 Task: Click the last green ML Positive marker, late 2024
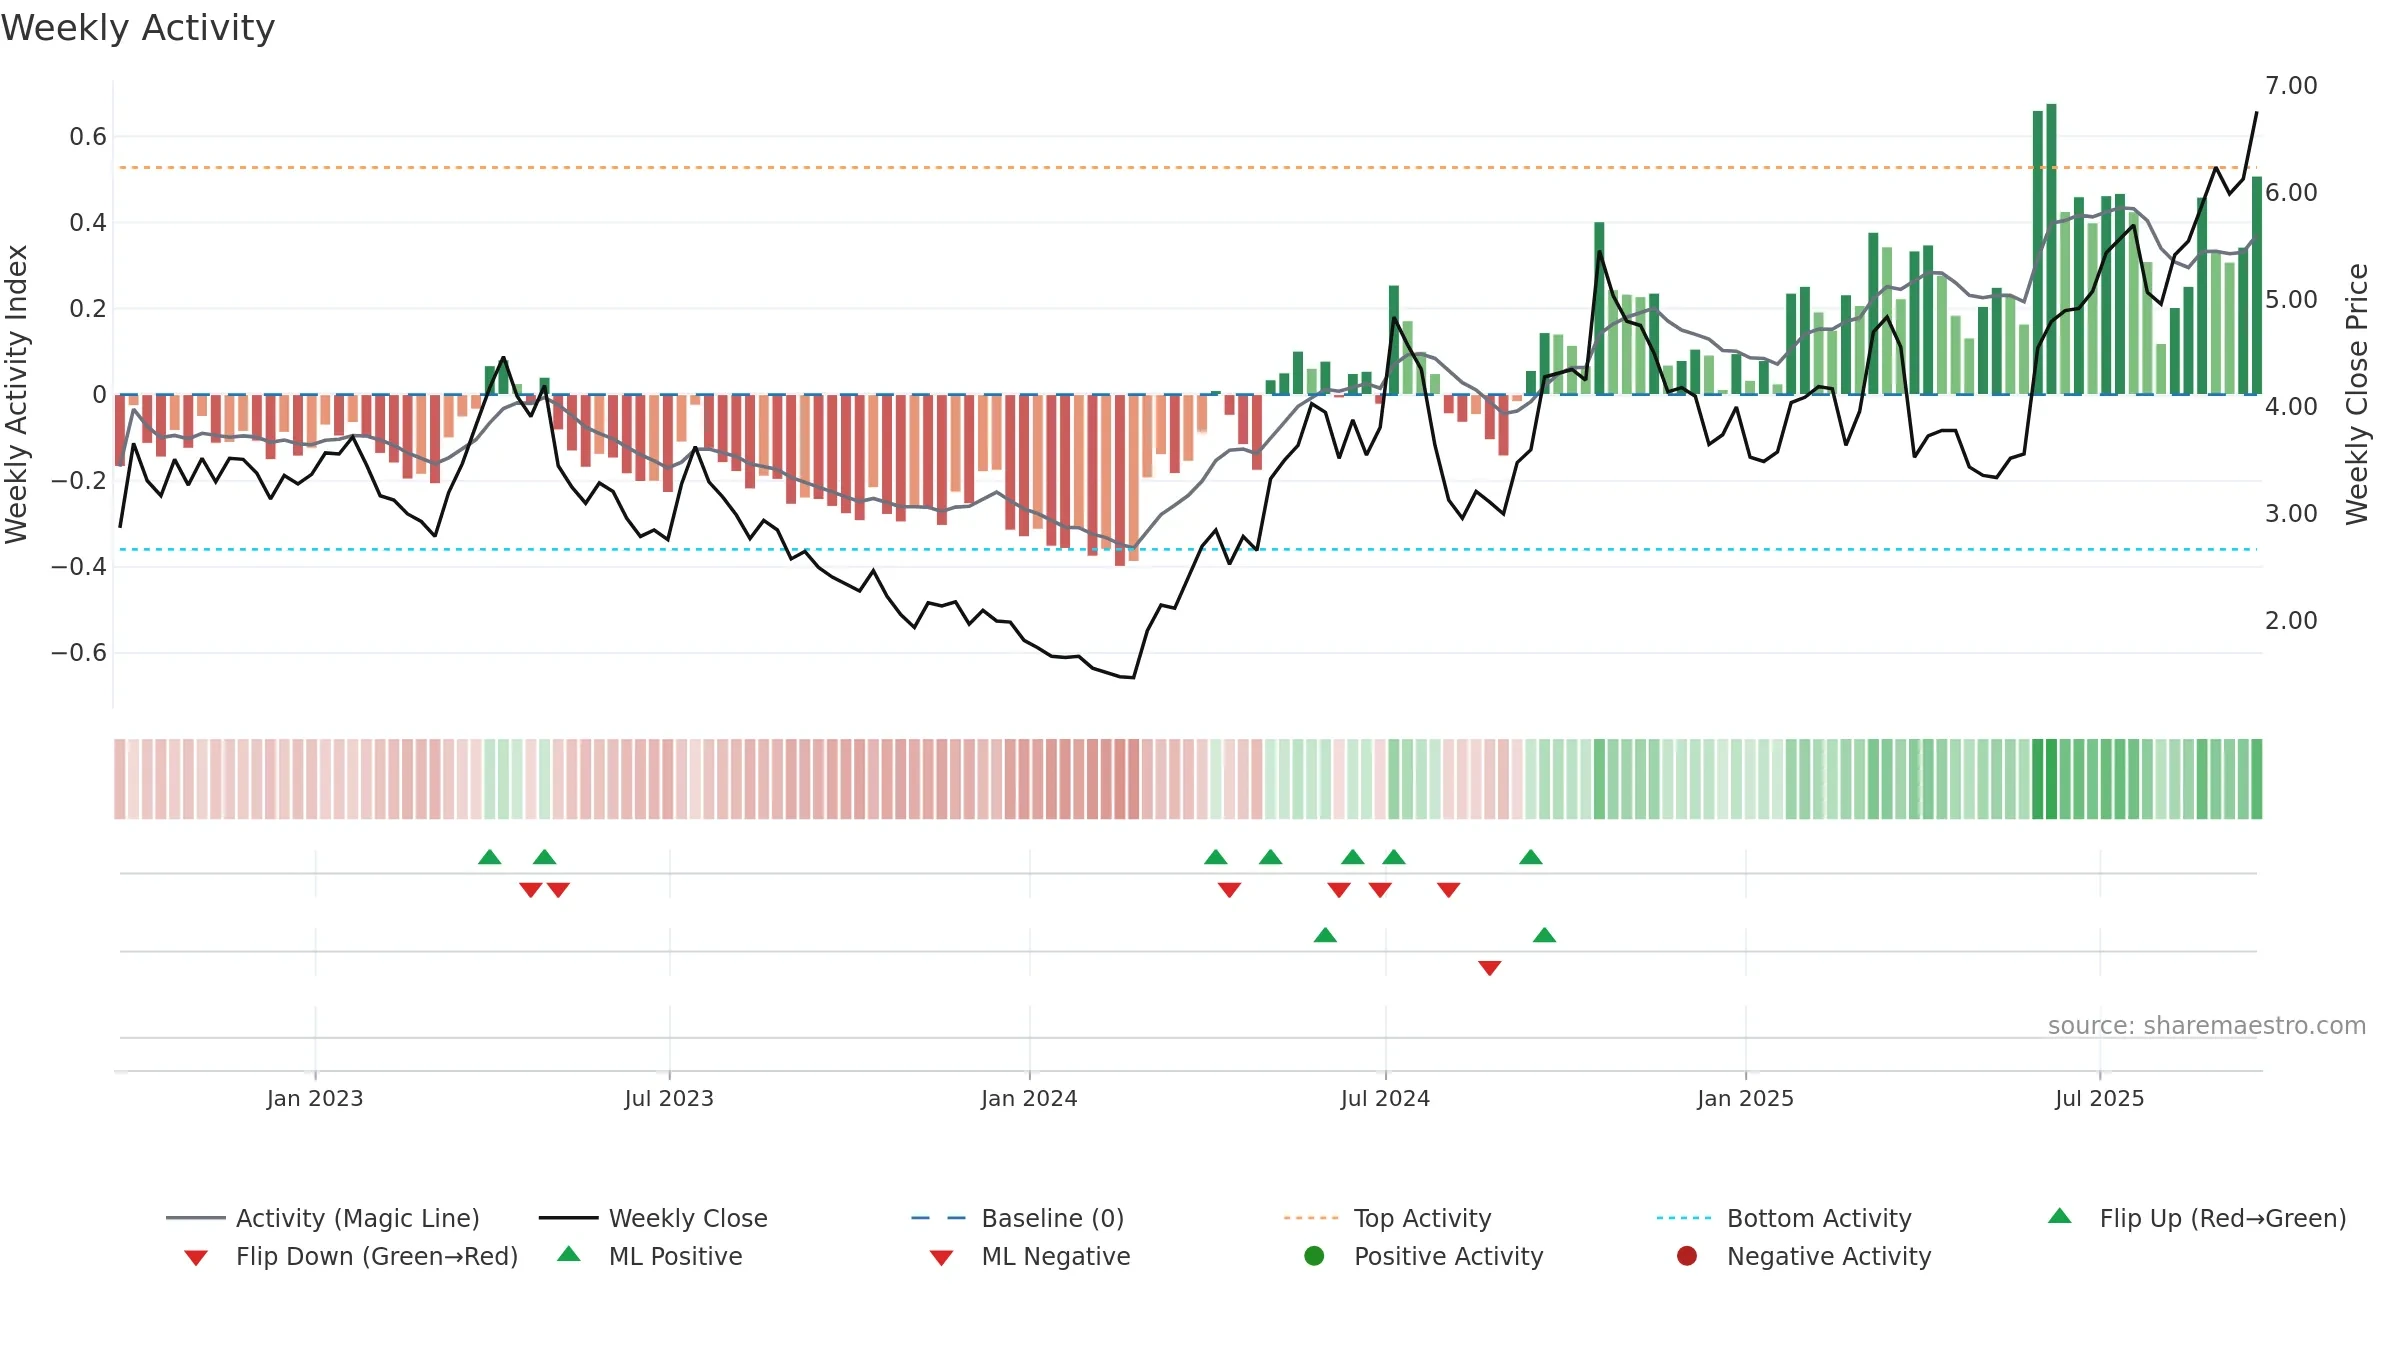click(x=1544, y=935)
